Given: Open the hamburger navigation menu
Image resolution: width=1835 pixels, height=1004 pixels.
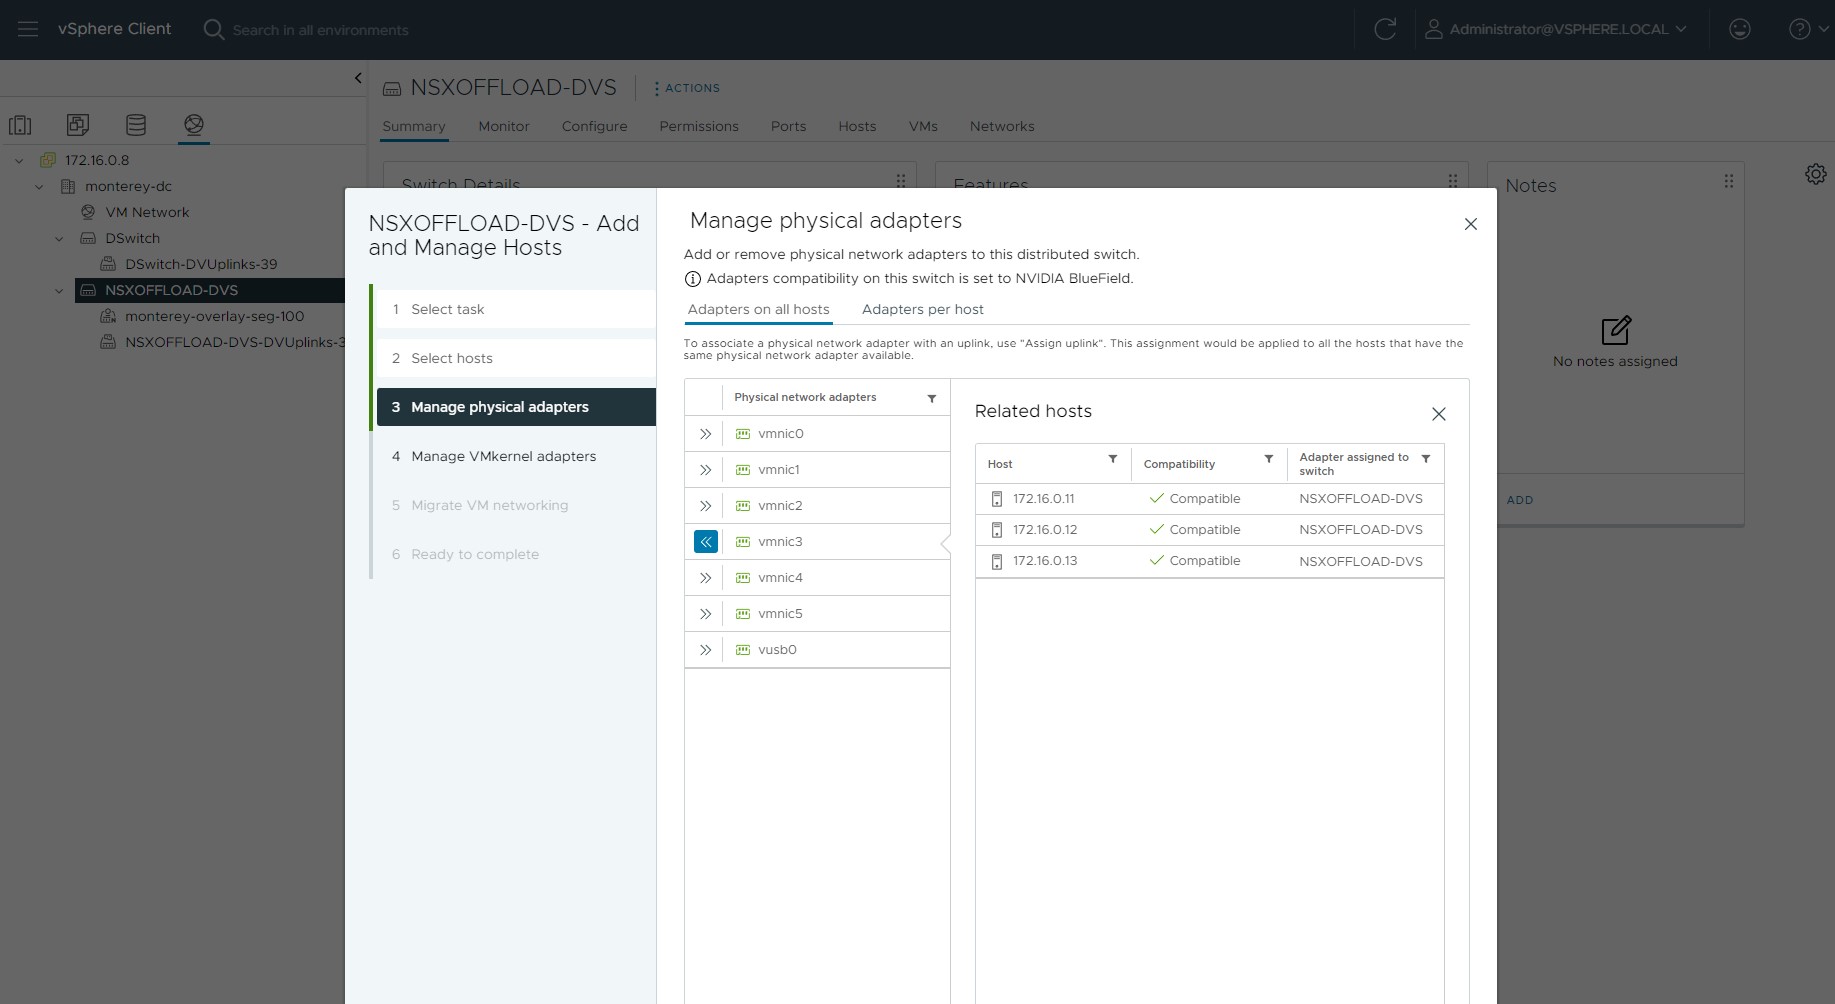Looking at the screenshot, I should tap(28, 30).
